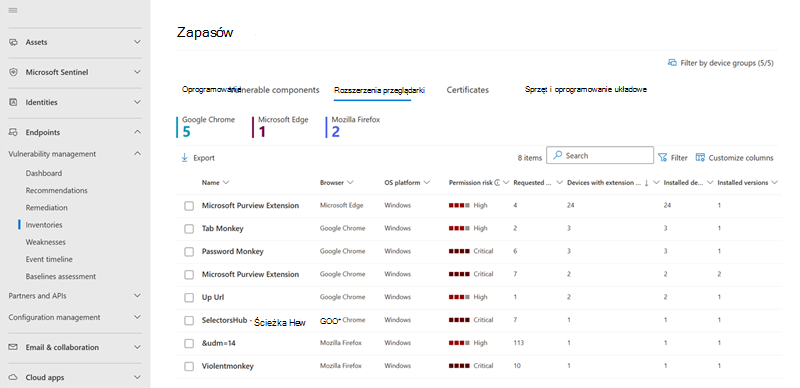Click the Customize columns icon
The height and width of the screenshot is (388, 800).
pyautogui.click(x=701, y=158)
